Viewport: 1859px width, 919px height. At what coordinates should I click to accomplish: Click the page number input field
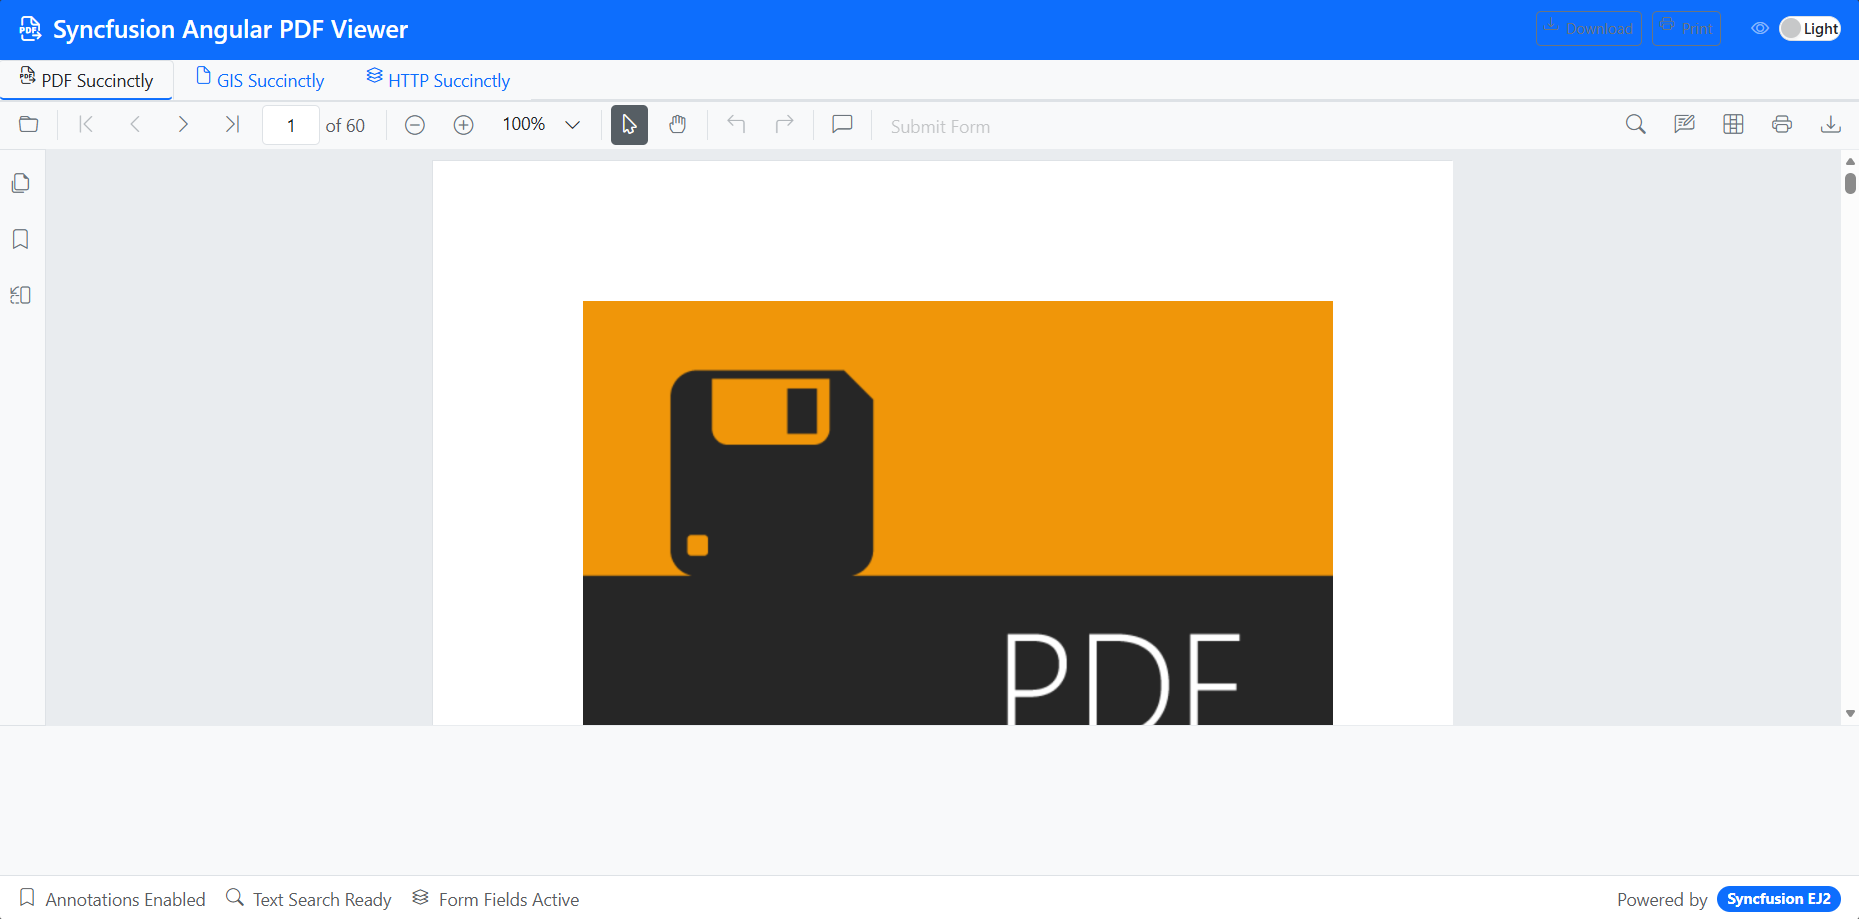point(291,125)
